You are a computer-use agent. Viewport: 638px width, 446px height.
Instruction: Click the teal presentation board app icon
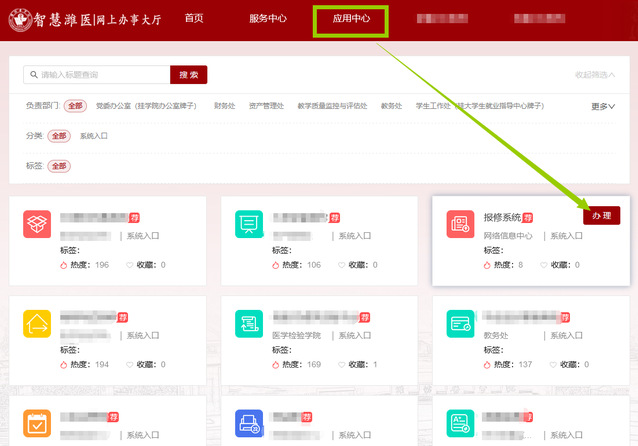point(249,224)
